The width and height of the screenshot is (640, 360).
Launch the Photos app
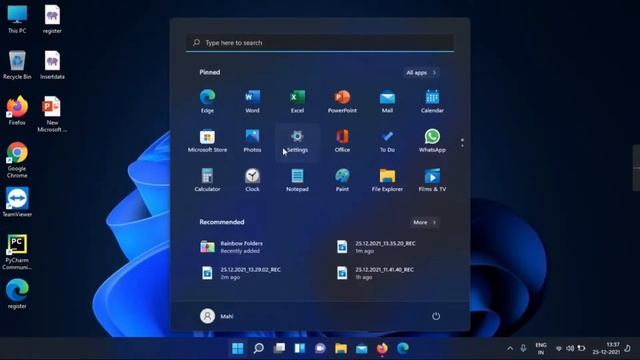pos(252,141)
